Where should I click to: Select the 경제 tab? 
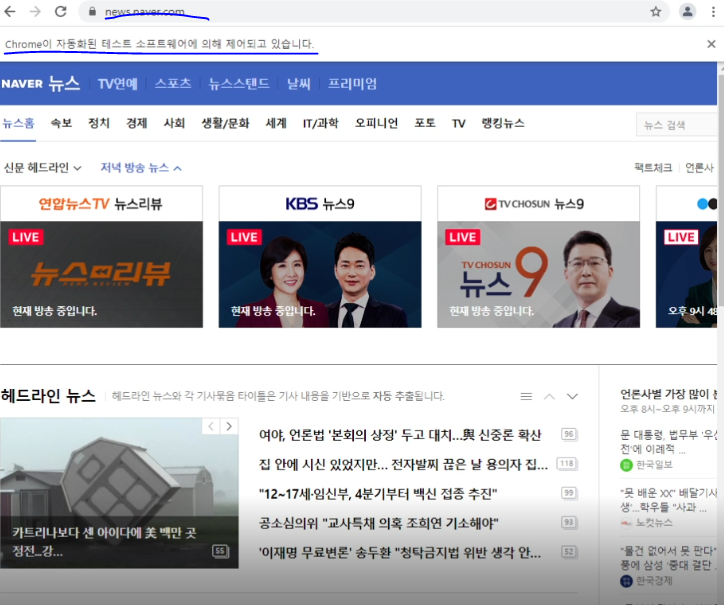[x=137, y=123]
